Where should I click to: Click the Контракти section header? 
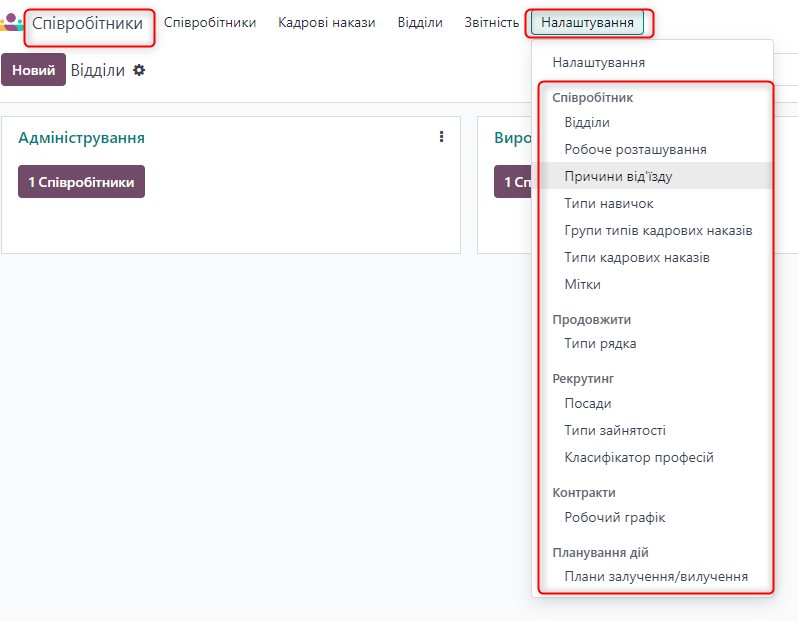584,493
